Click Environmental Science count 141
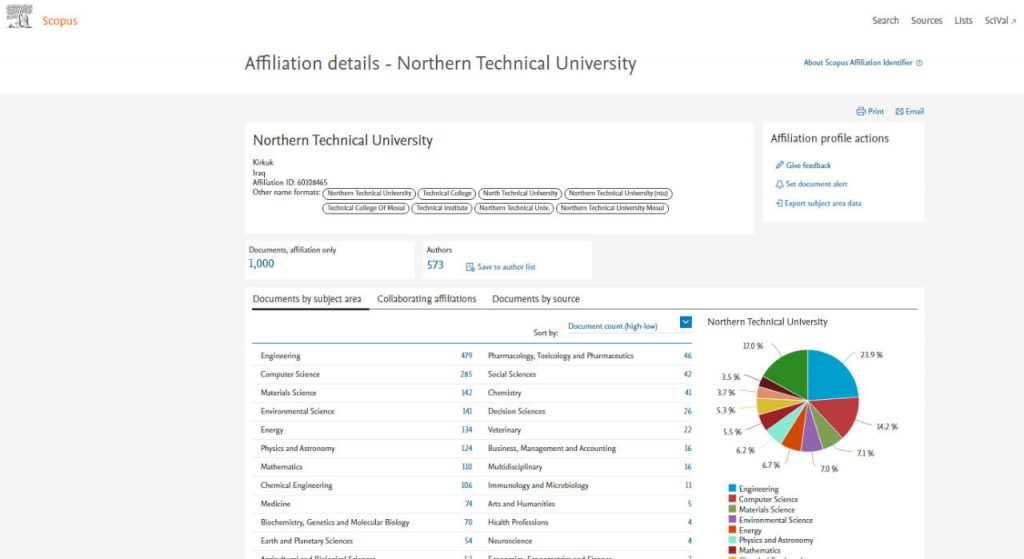 pyautogui.click(x=467, y=411)
